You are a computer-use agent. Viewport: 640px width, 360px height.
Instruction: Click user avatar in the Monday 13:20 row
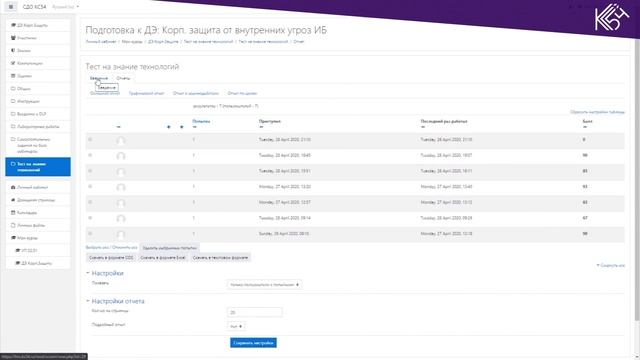tap(121, 187)
